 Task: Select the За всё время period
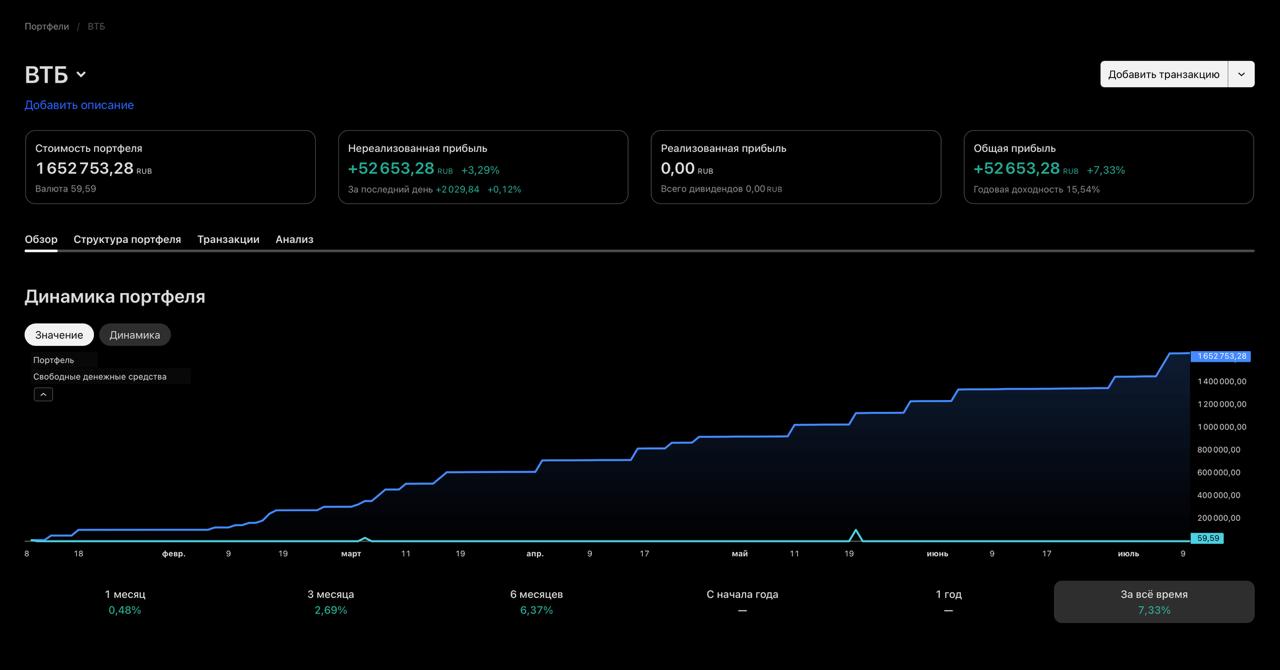(x=1154, y=602)
